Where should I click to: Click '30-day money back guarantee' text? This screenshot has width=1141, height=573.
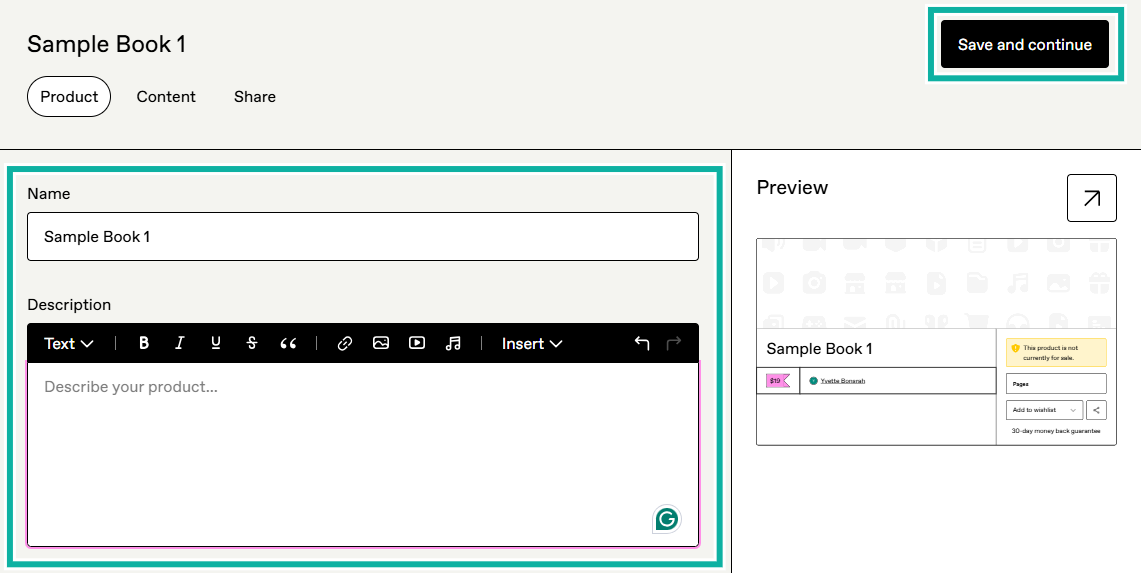click(1056, 431)
